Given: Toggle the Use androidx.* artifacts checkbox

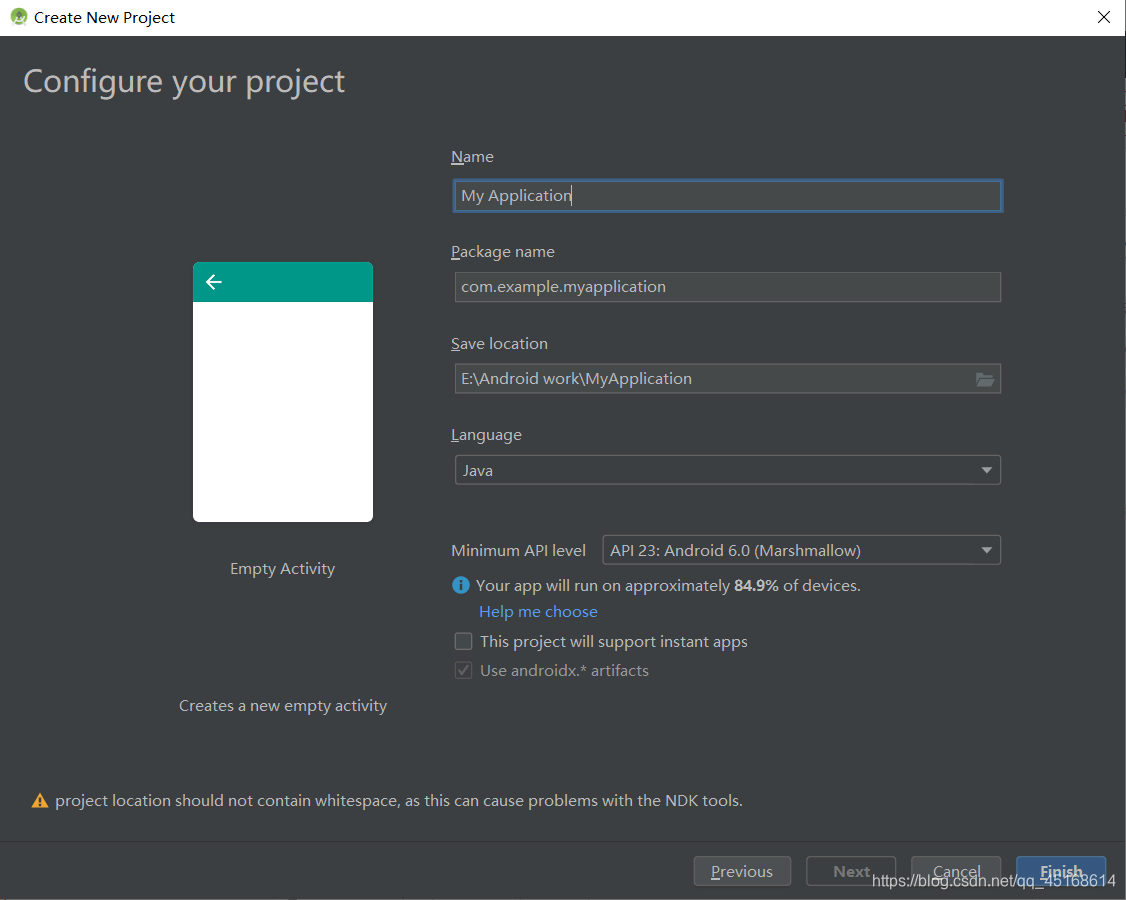Looking at the screenshot, I should tap(463, 670).
